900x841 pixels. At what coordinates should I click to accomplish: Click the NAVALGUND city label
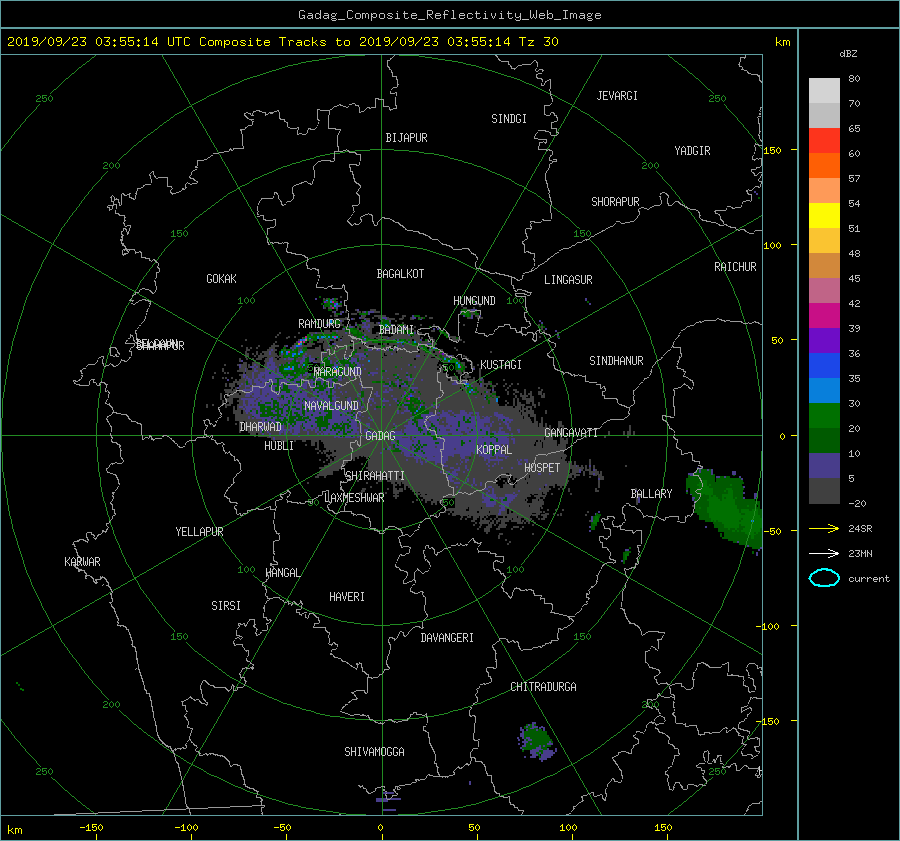(331, 405)
